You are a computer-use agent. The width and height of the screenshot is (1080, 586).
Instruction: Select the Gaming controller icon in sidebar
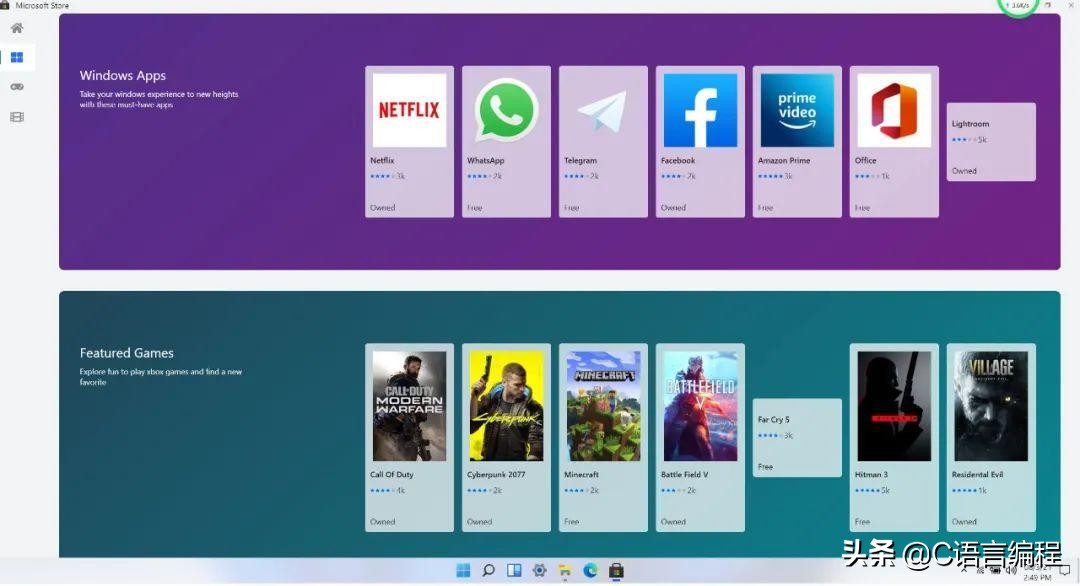(16, 86)
